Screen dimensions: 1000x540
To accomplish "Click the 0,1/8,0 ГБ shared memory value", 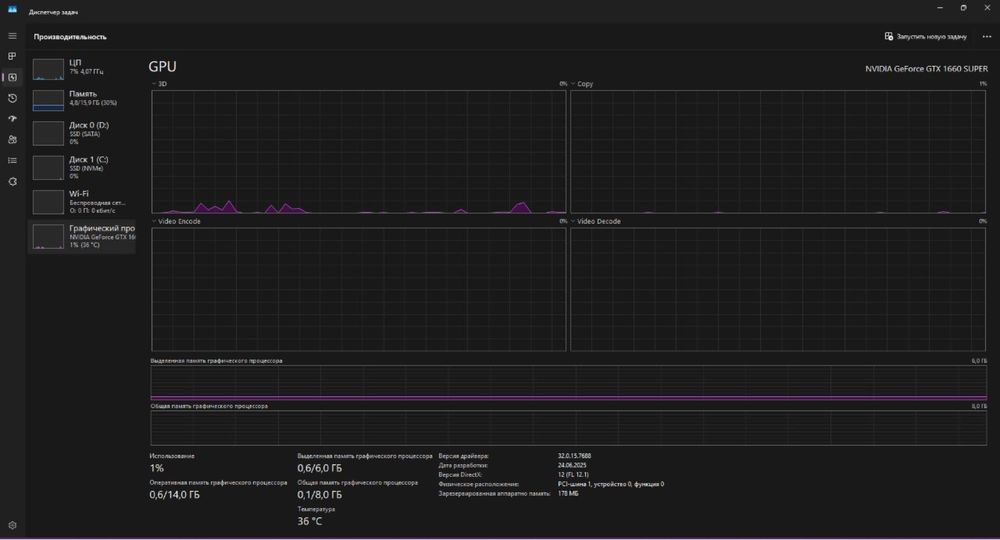I will (320, 495).
